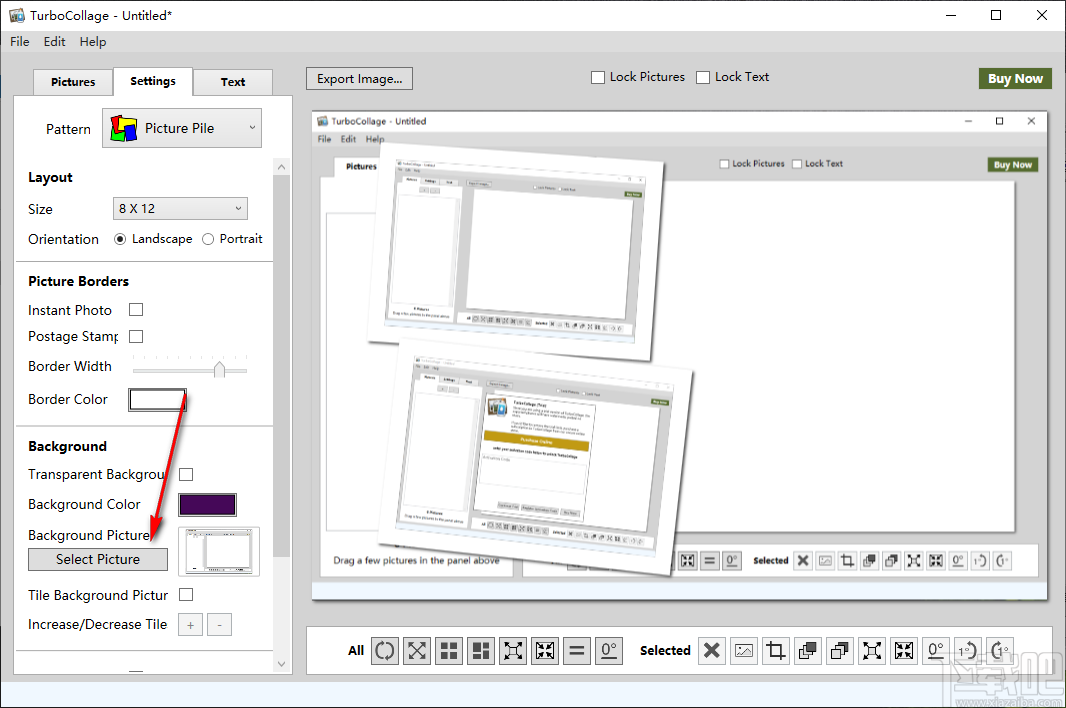This screenshot has height=708, width=1066.
Task: Click the Select Picture button
Action: point(98,559)
